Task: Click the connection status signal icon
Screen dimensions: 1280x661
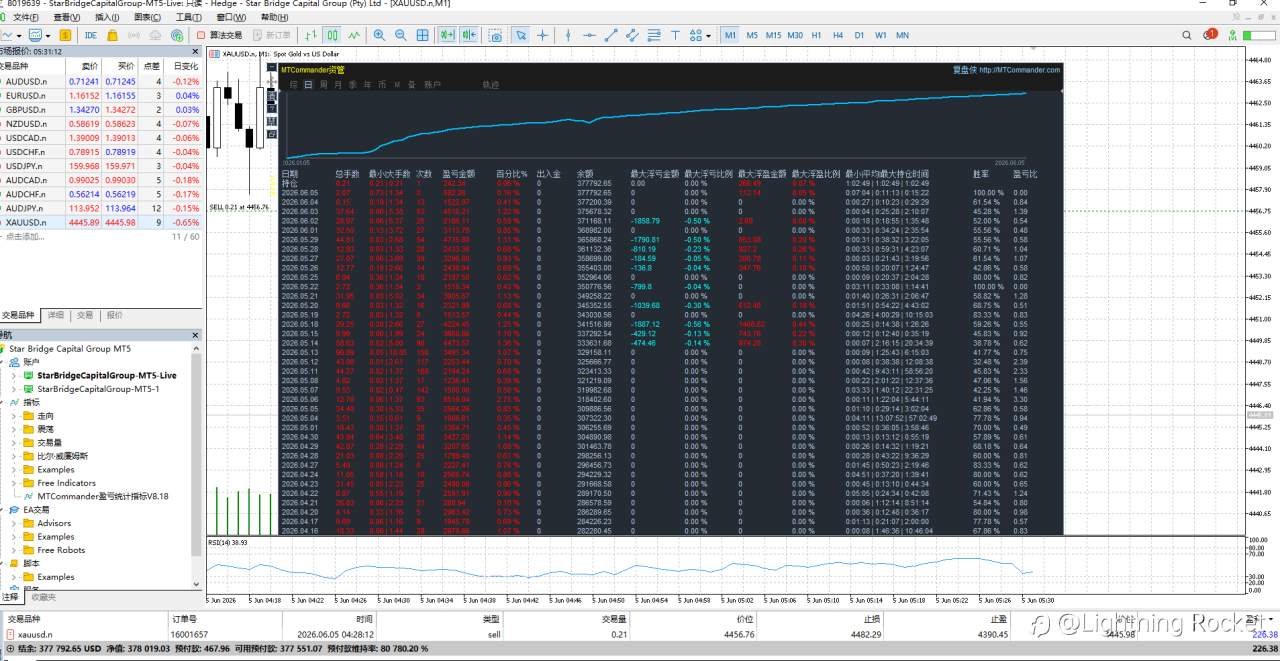Action: click(x=1233, y=35)
